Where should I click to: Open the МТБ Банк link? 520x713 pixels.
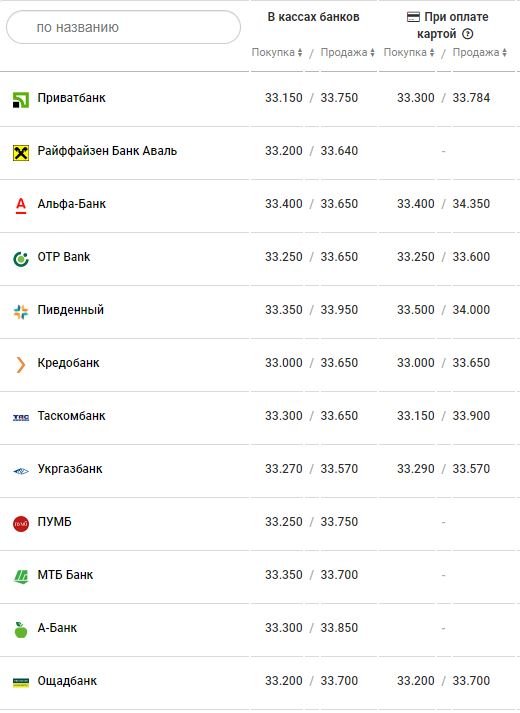tap(65, 575)
